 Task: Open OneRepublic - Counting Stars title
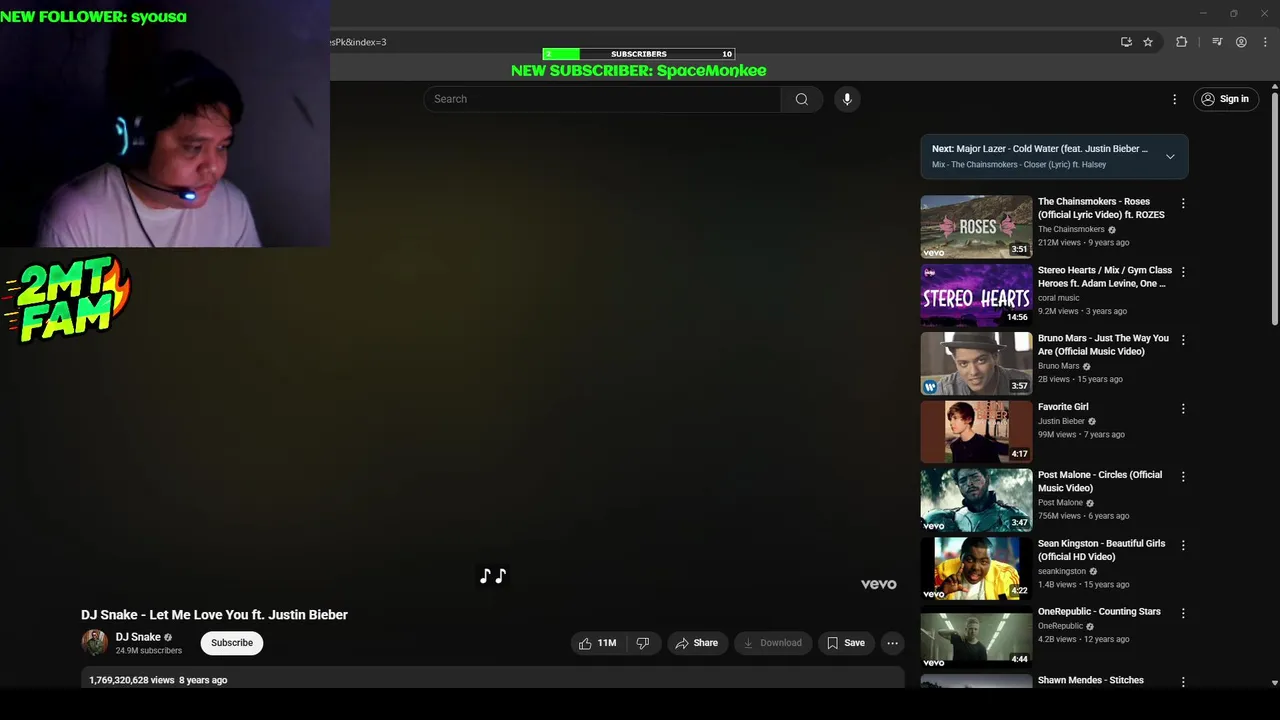[x=1099, y=612]
